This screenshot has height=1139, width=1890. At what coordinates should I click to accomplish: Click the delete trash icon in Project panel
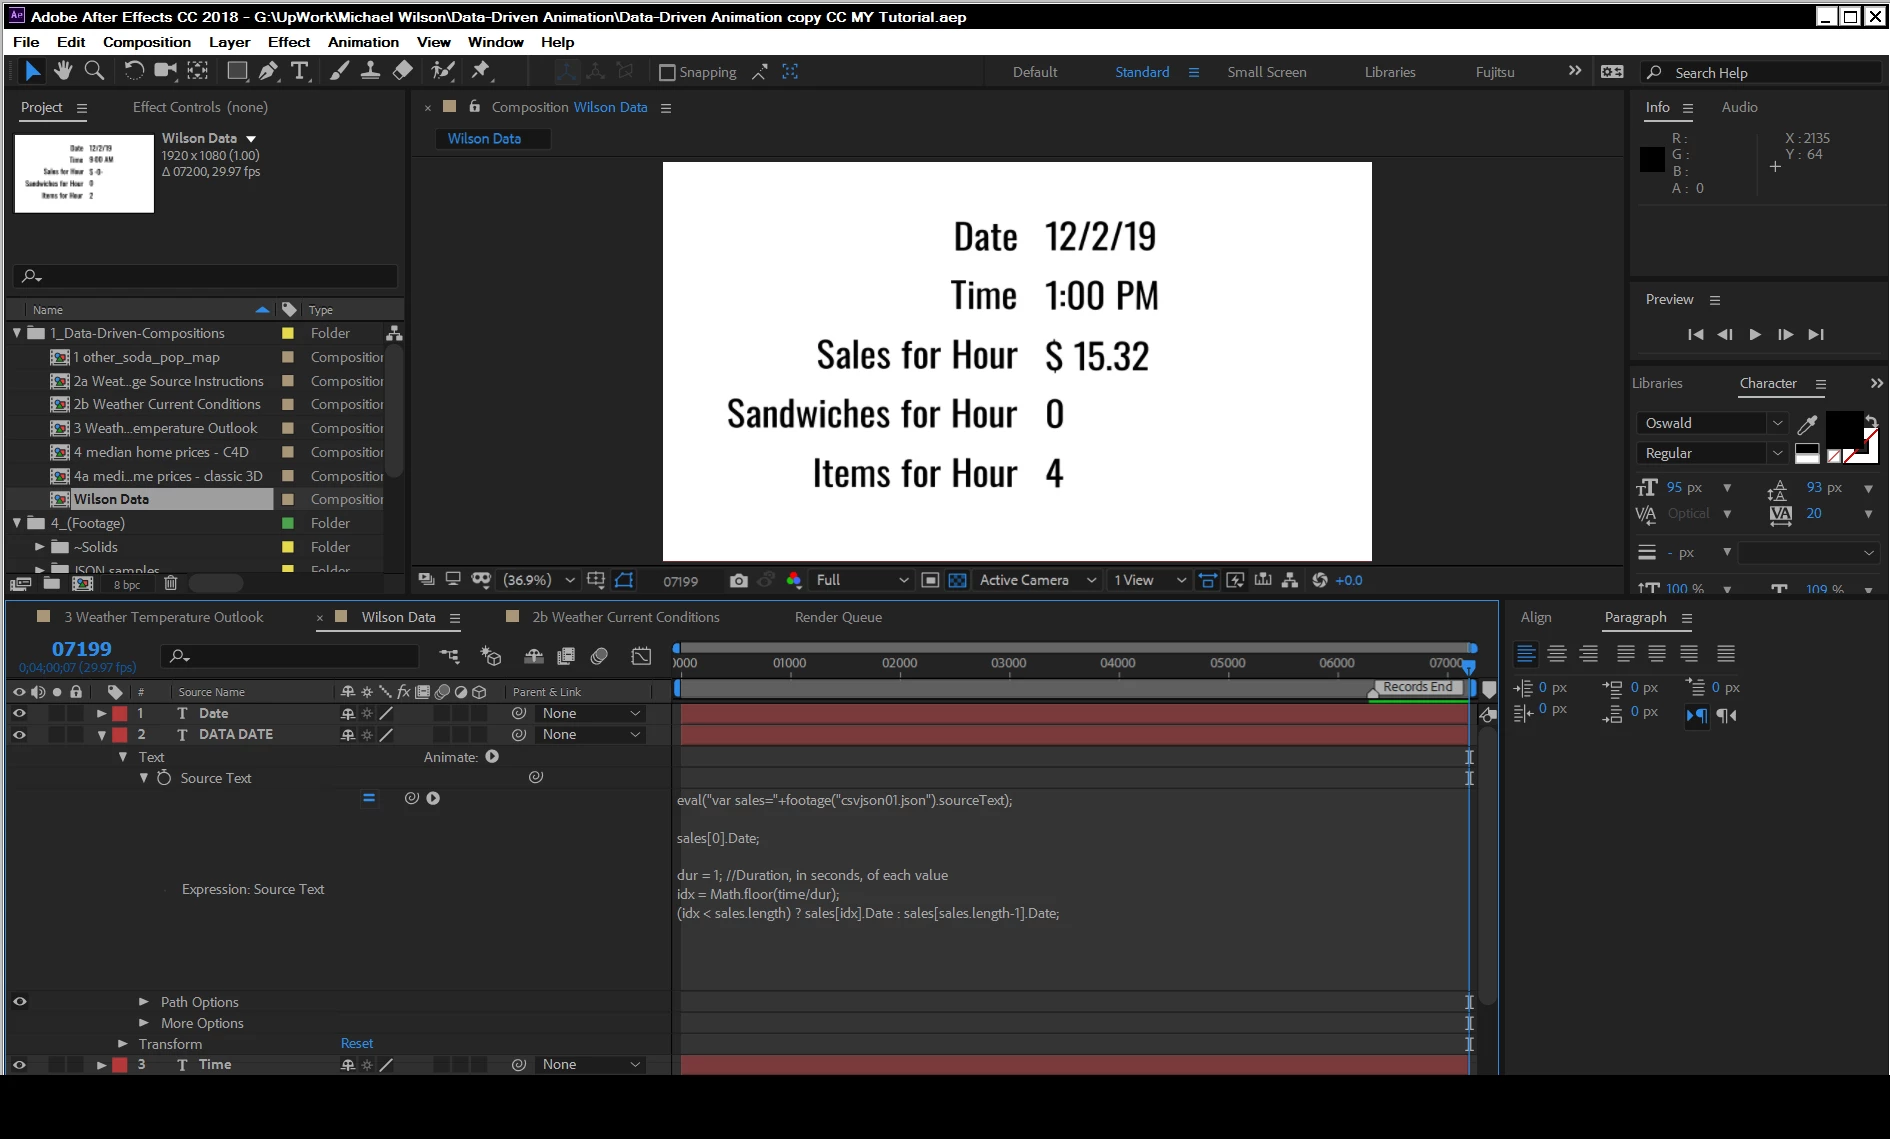[170, 583]
